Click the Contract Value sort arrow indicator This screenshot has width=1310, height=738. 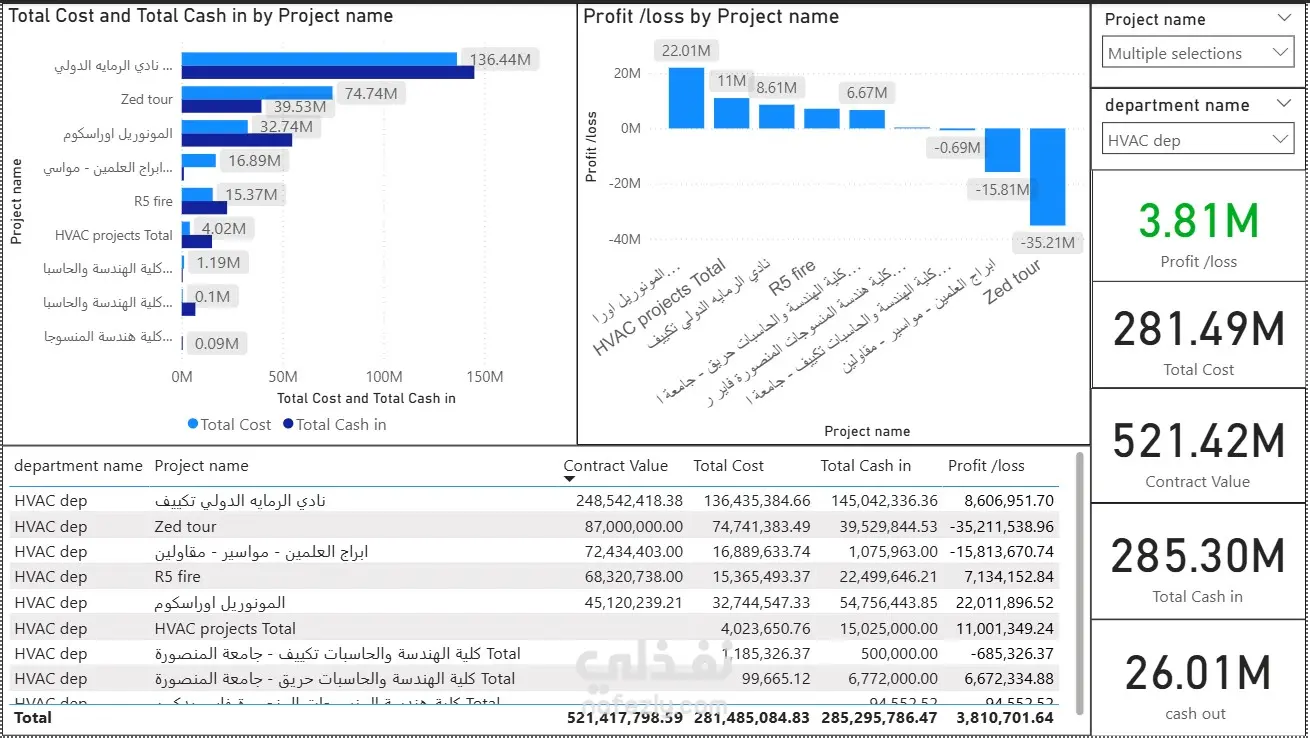(x=569, y=479)
